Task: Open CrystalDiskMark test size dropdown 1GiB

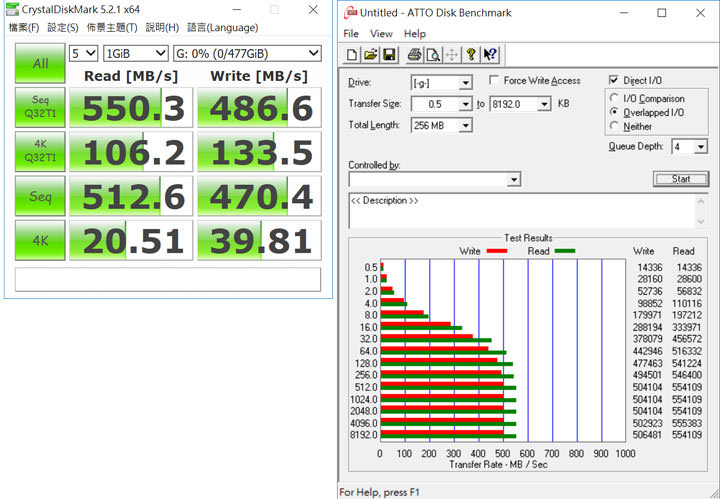Action: pyautogui.click(x=135, y=54)
